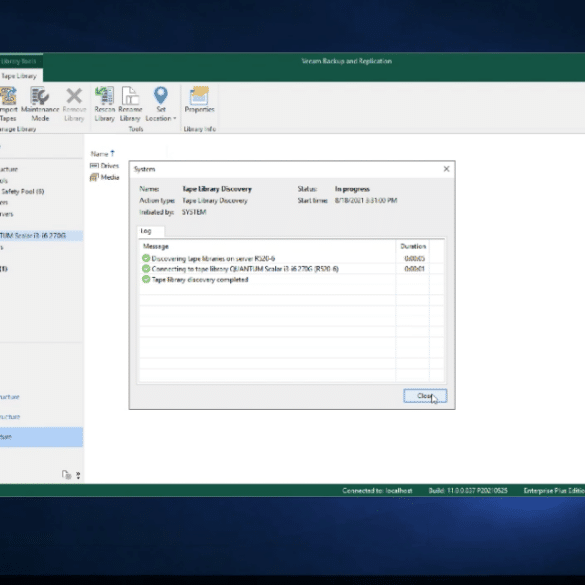The width and height of the screenshot is (585, 585).
Task: Open the Set Location pin icon
Action: click(161, 96)
